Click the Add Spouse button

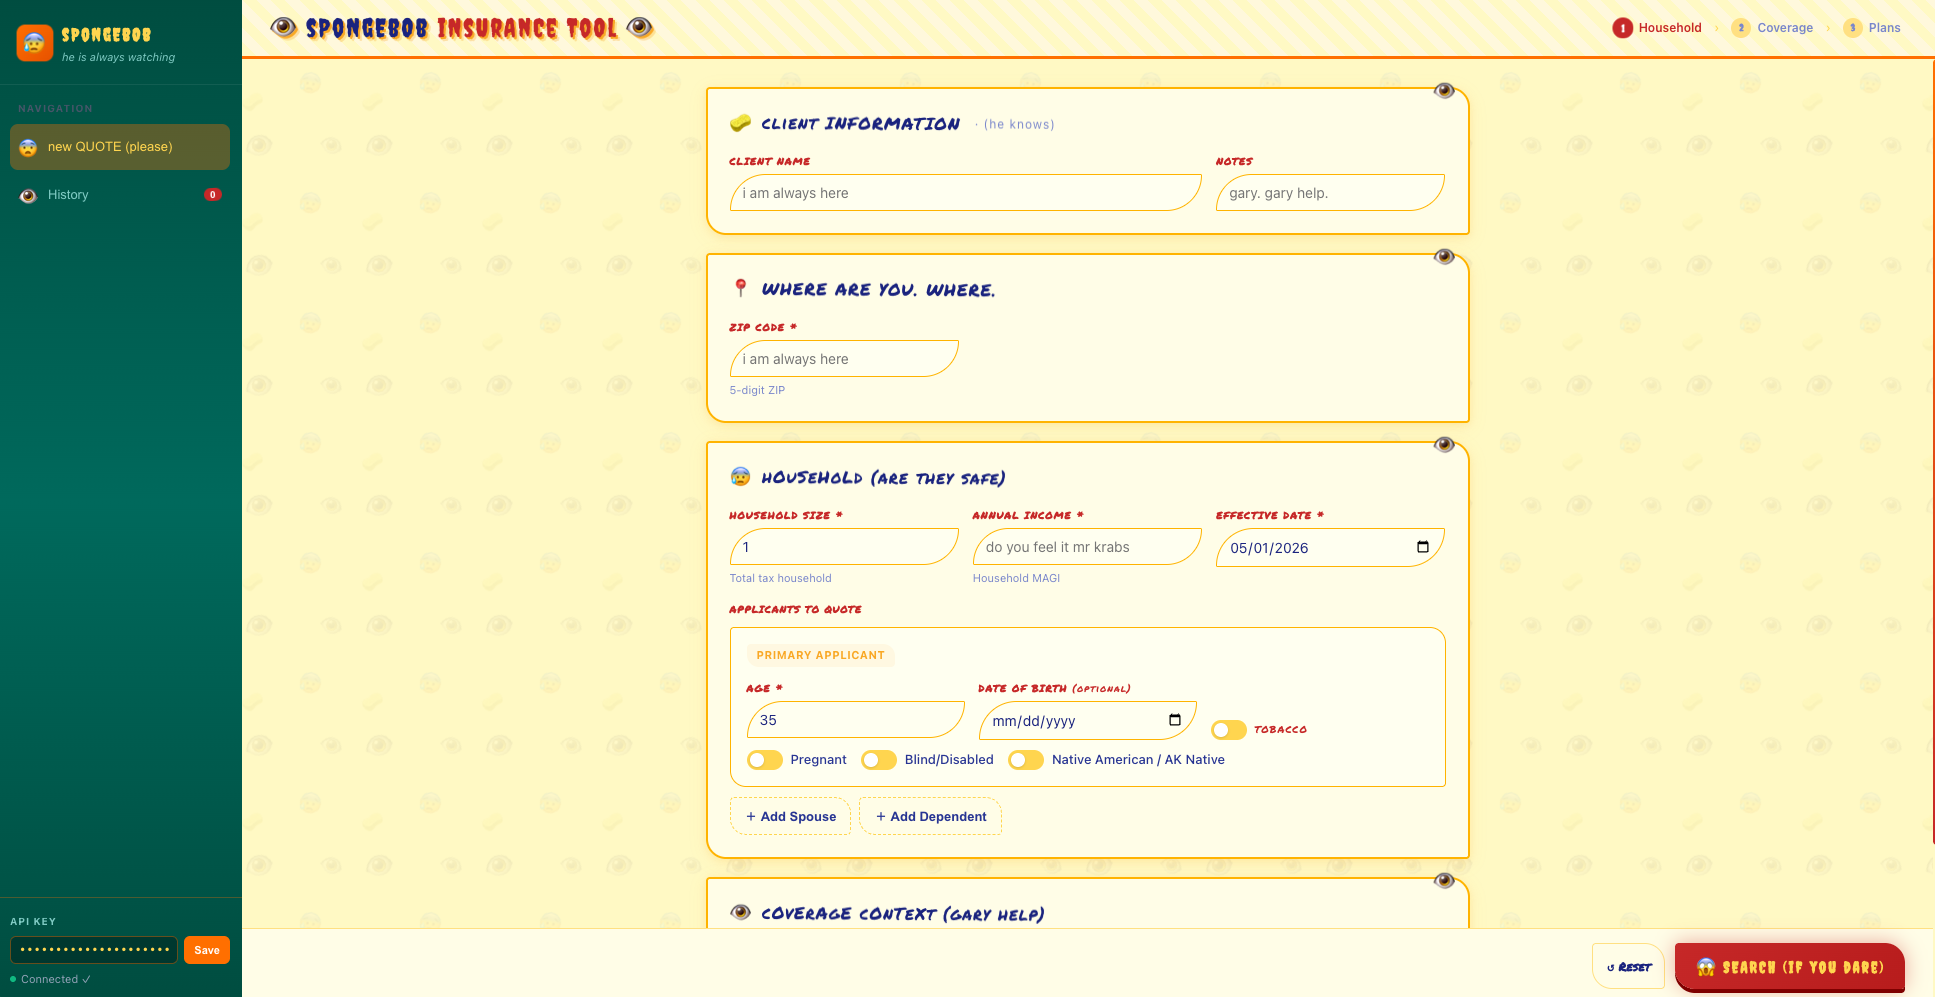pos(790,816)
